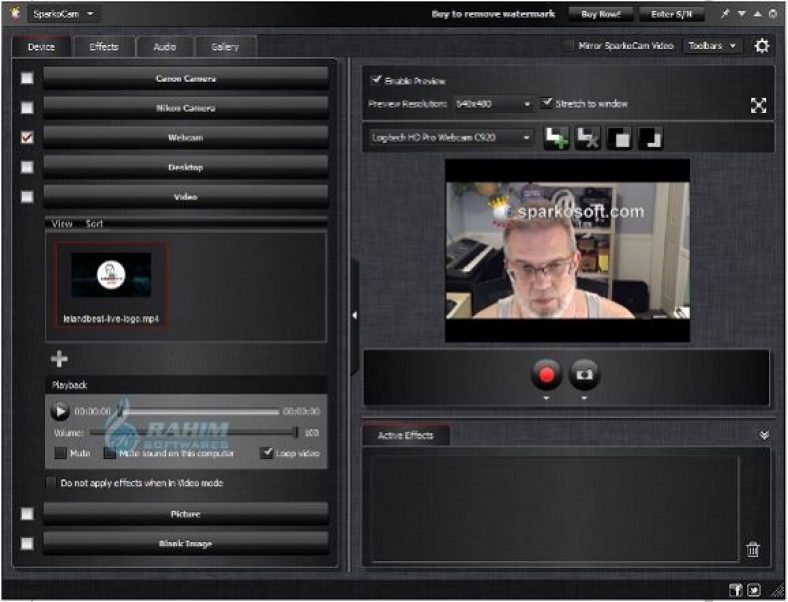This screenshot has width=788, height=602.
Task: Open the View menu in the video list
Action: (62, 224)
